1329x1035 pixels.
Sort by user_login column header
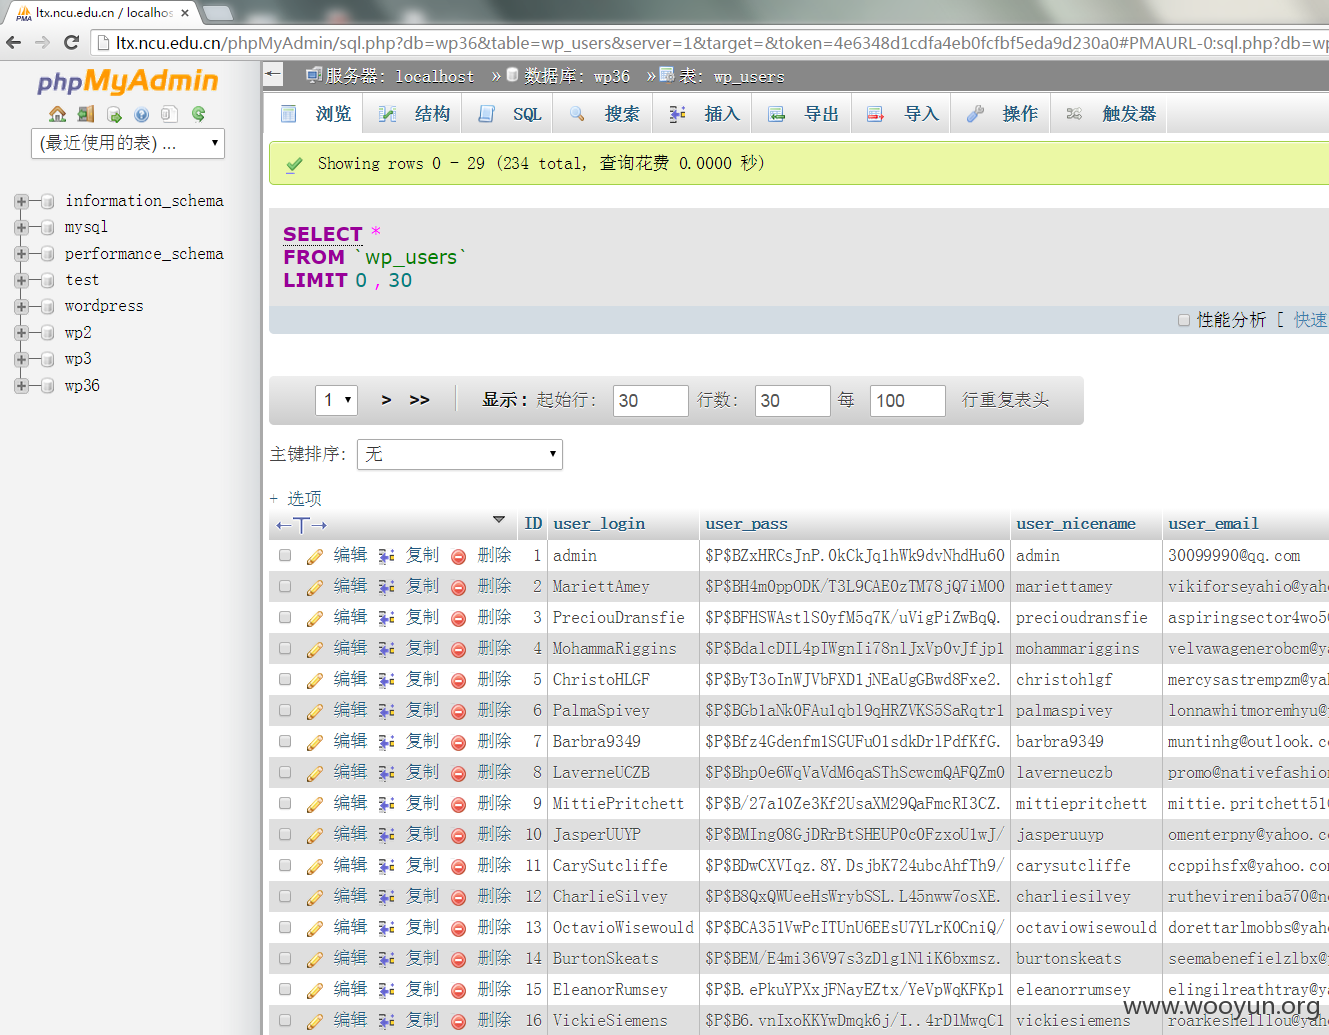pos(599,524)
